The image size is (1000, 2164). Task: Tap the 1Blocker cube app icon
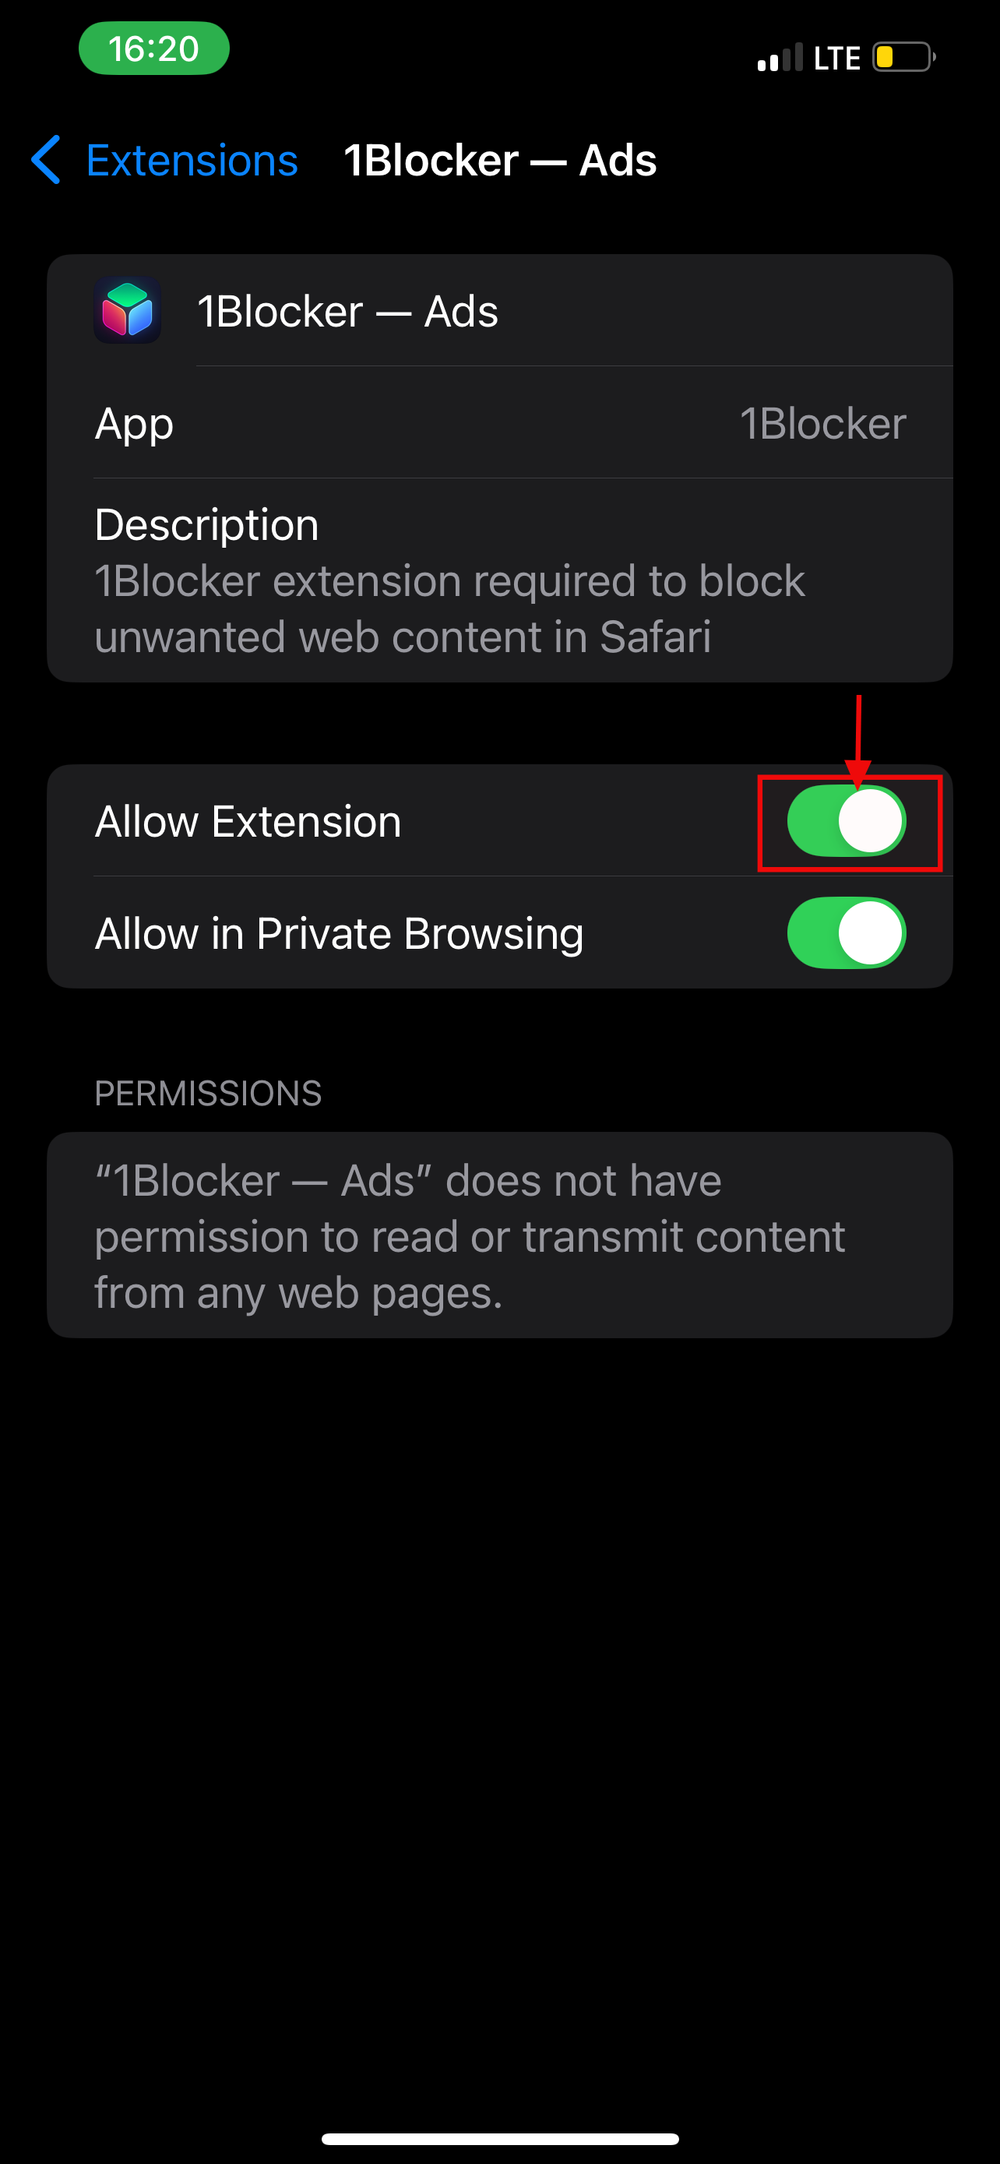tap(127, 310)
